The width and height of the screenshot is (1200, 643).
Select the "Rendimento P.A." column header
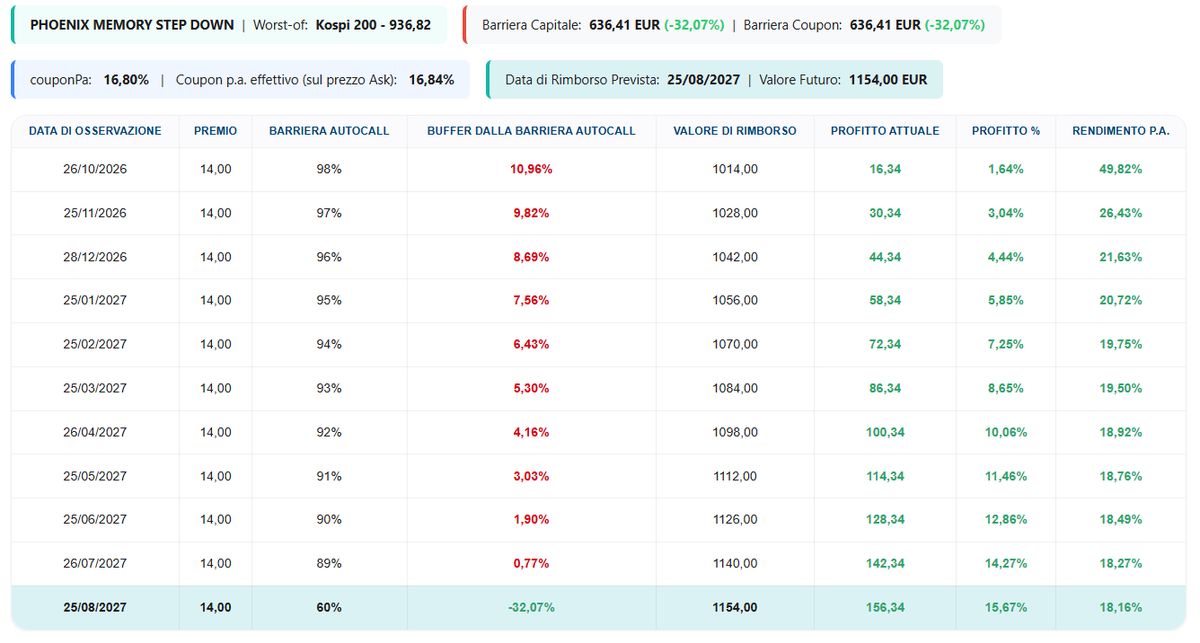(x=1121, y=131)
